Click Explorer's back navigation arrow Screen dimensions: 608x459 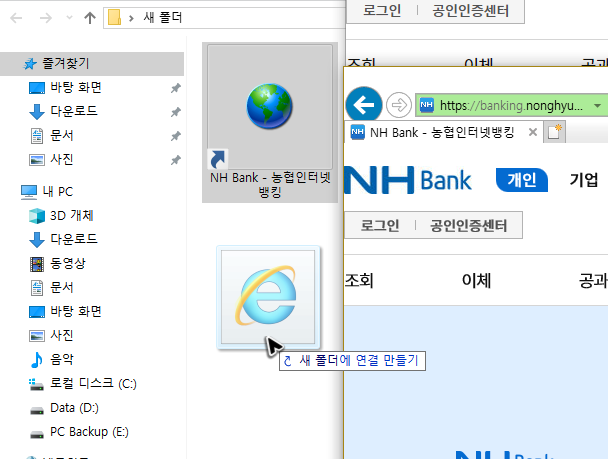click(x=16, y=18)
